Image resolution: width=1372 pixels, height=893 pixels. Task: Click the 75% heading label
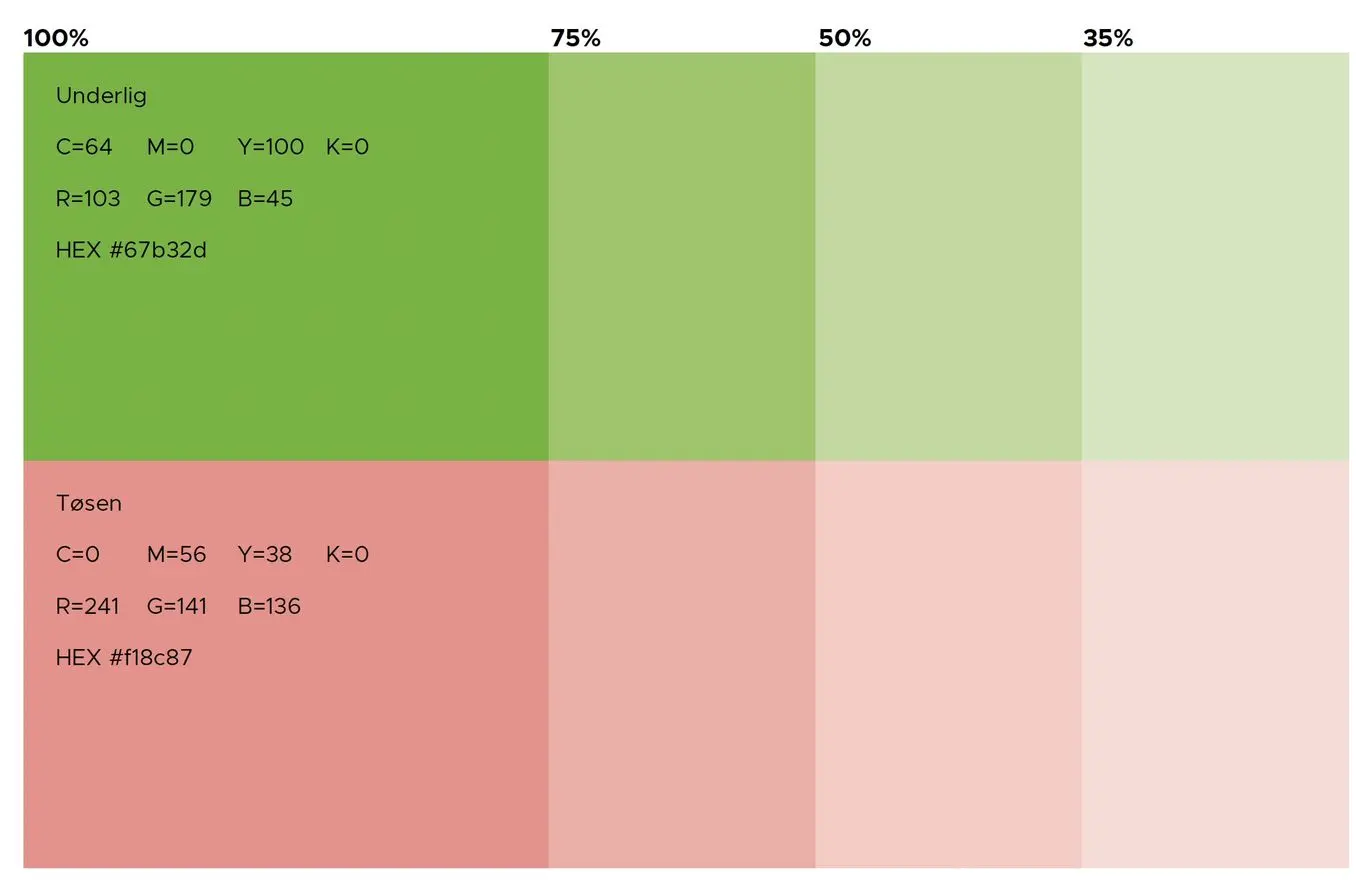click(x=576, y=39)
